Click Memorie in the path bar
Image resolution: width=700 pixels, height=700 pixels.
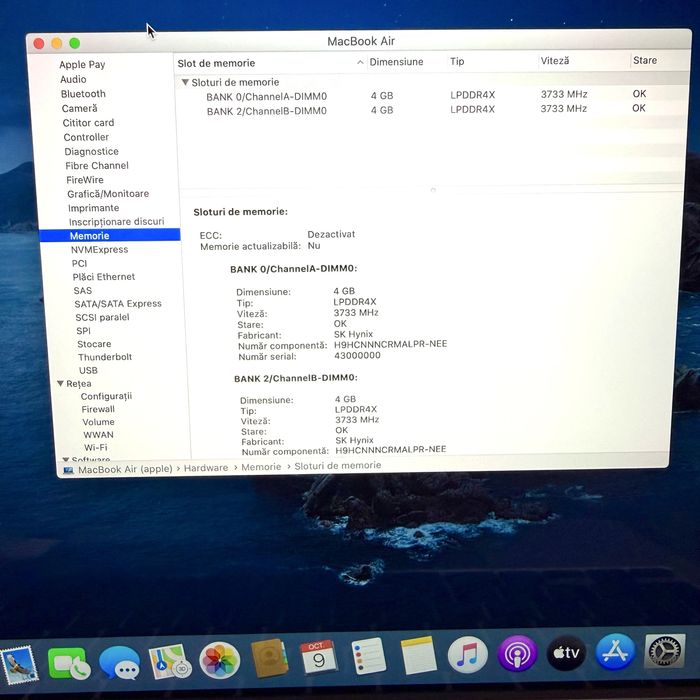261,467
